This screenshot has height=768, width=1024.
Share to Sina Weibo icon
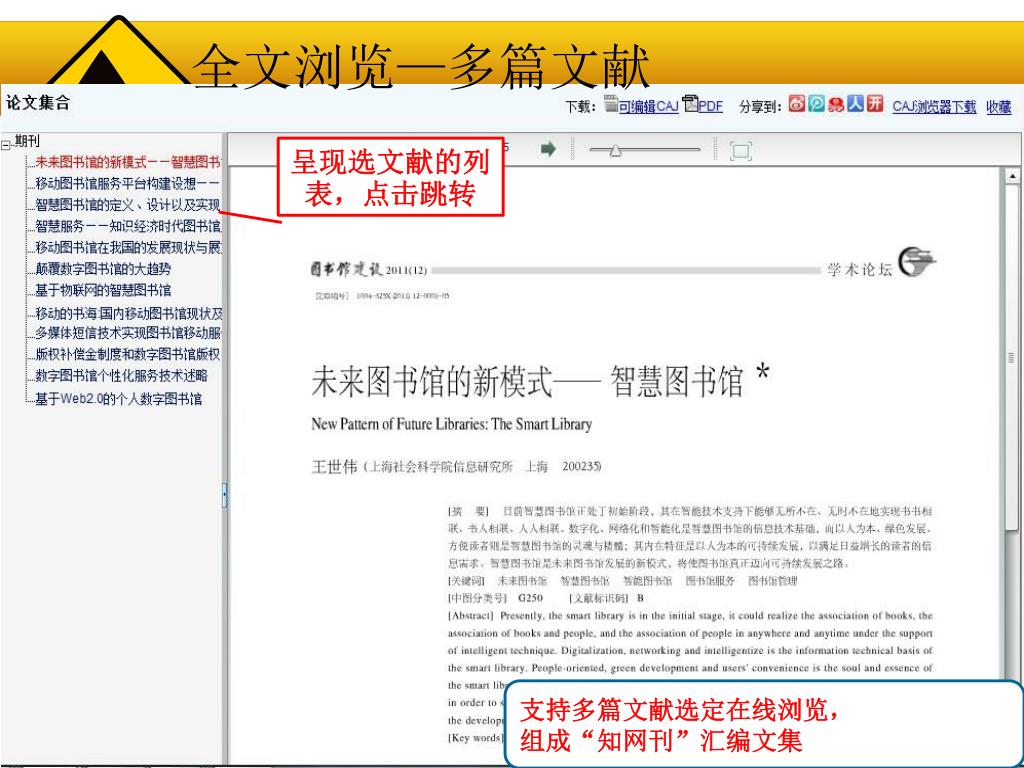coord(797,106)
